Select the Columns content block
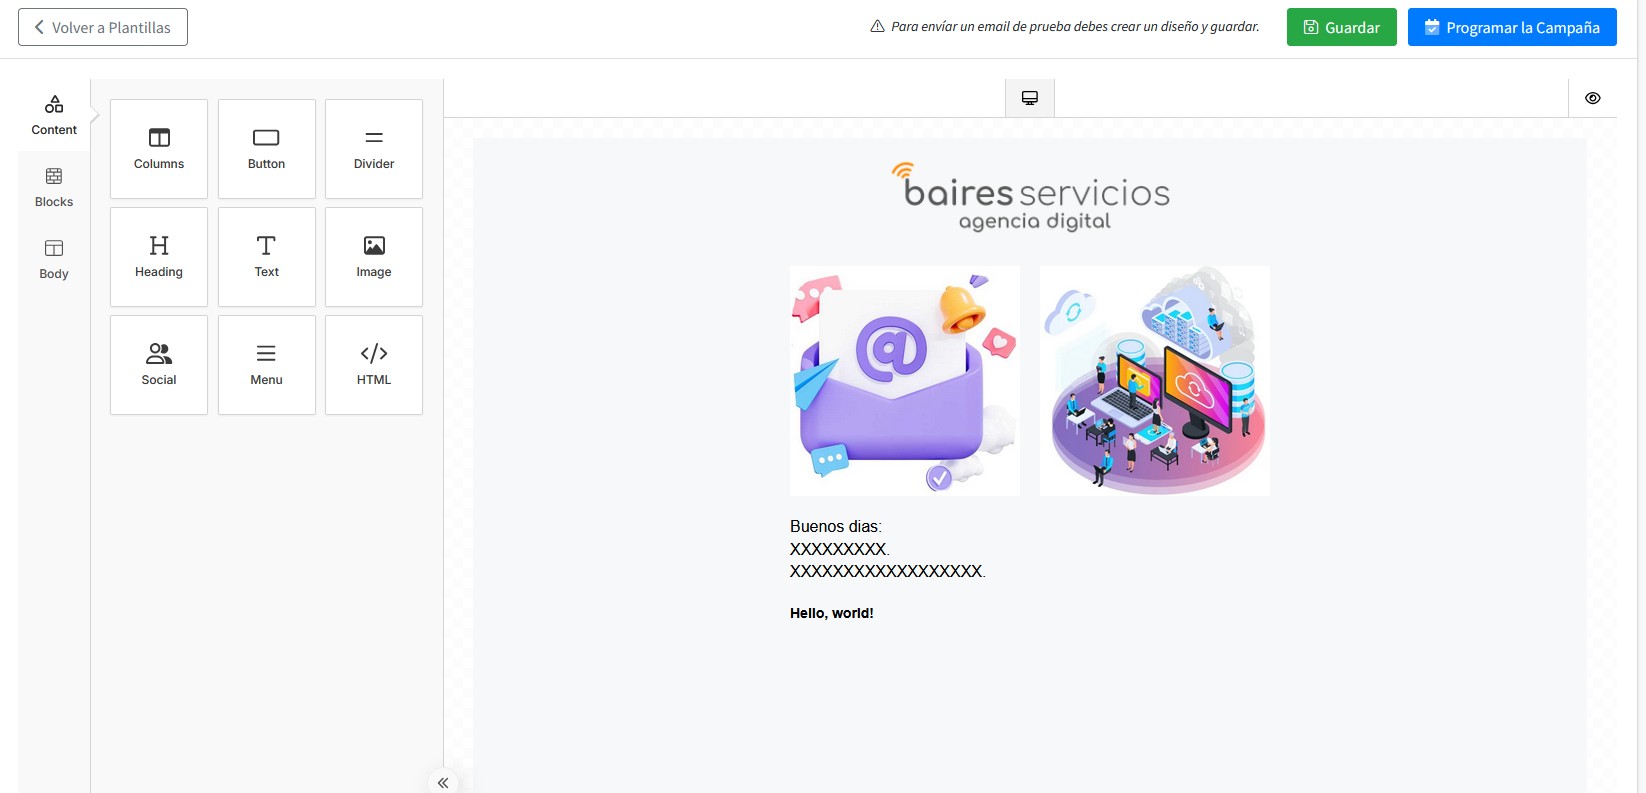 click(x=159, y=149)
